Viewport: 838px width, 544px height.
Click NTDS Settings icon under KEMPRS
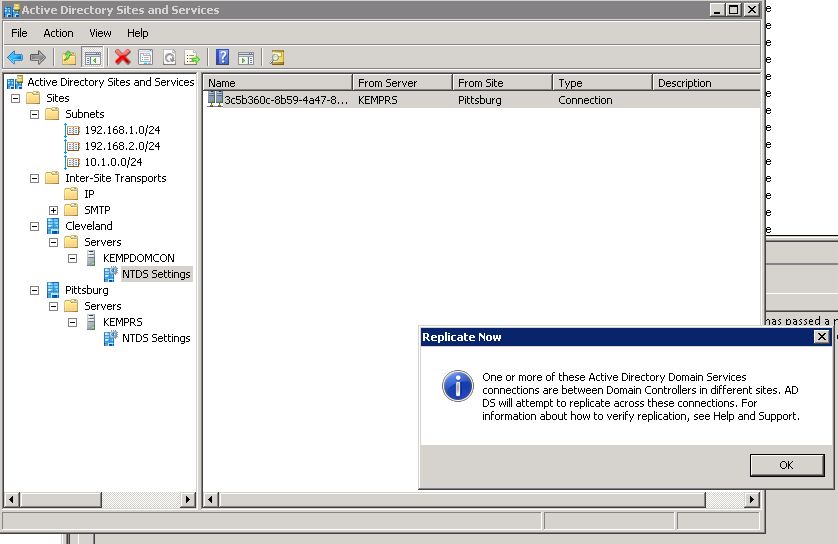111,338
